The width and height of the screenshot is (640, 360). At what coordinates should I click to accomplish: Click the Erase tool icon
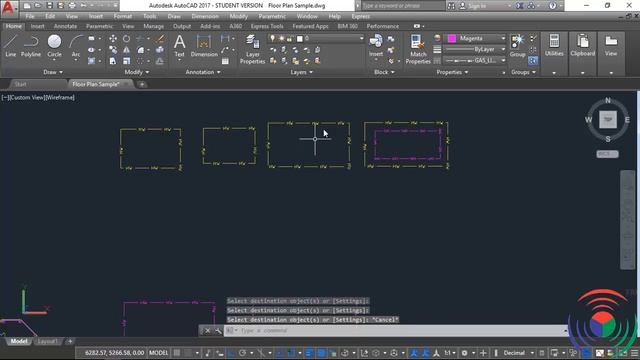(x=160, y=38)
